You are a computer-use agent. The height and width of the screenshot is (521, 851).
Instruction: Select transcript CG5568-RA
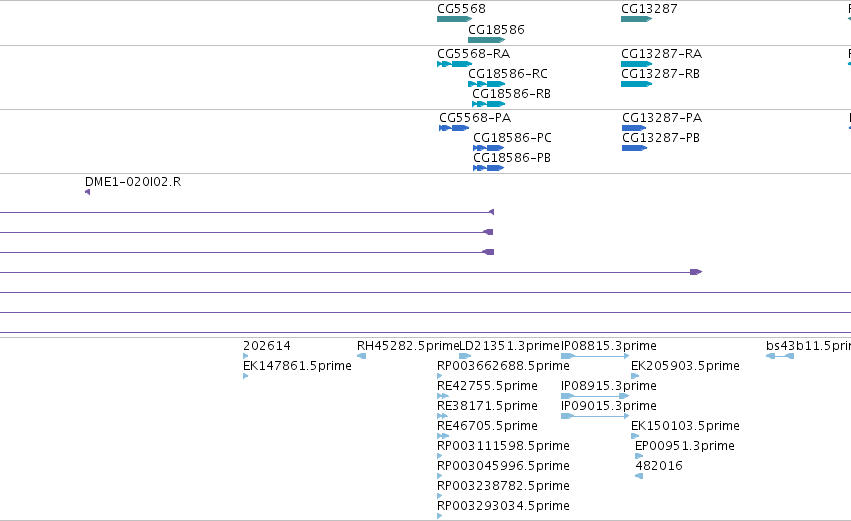tap(473, 54)
